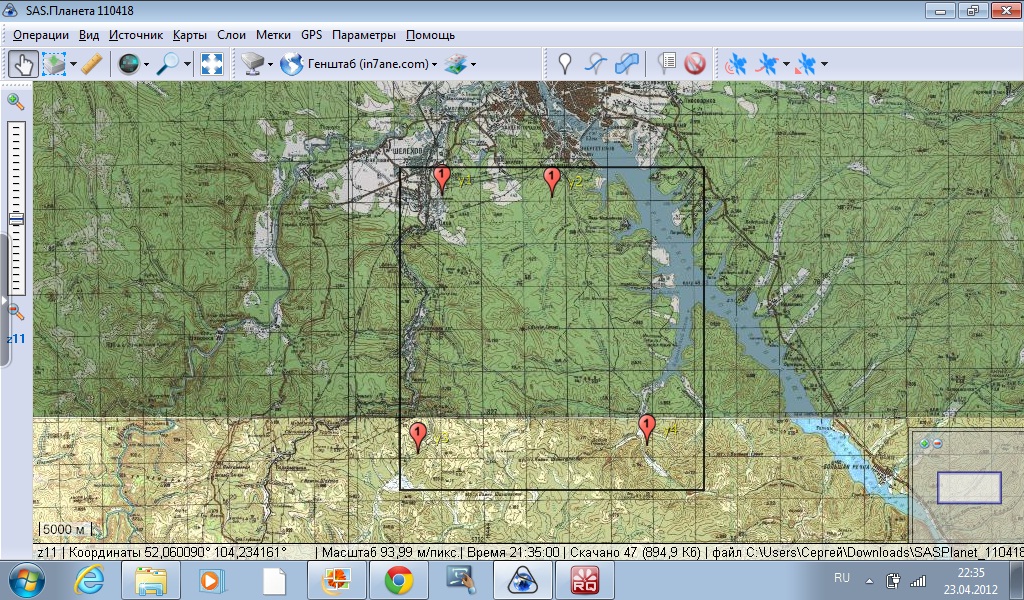Image resolution: width=1024 pixels, height=600 pixels.
Task: Toggle hide all placemarks red icon
Action: [695, 64]
